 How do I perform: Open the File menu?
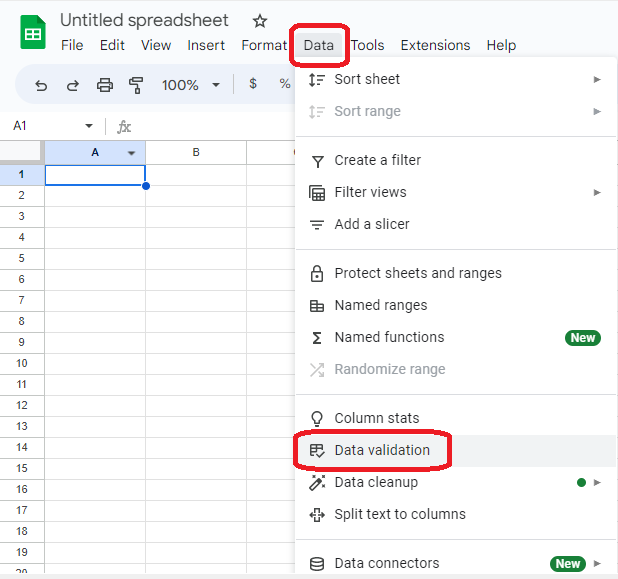coord(72,45)
